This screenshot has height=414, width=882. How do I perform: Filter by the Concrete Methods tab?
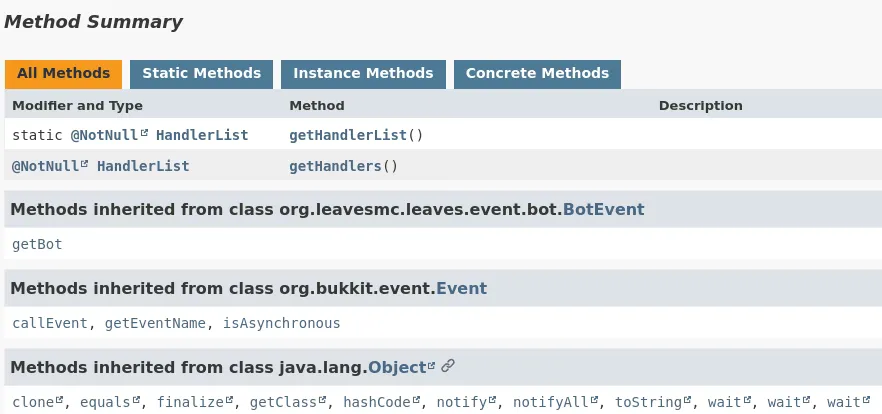[537, 74]
